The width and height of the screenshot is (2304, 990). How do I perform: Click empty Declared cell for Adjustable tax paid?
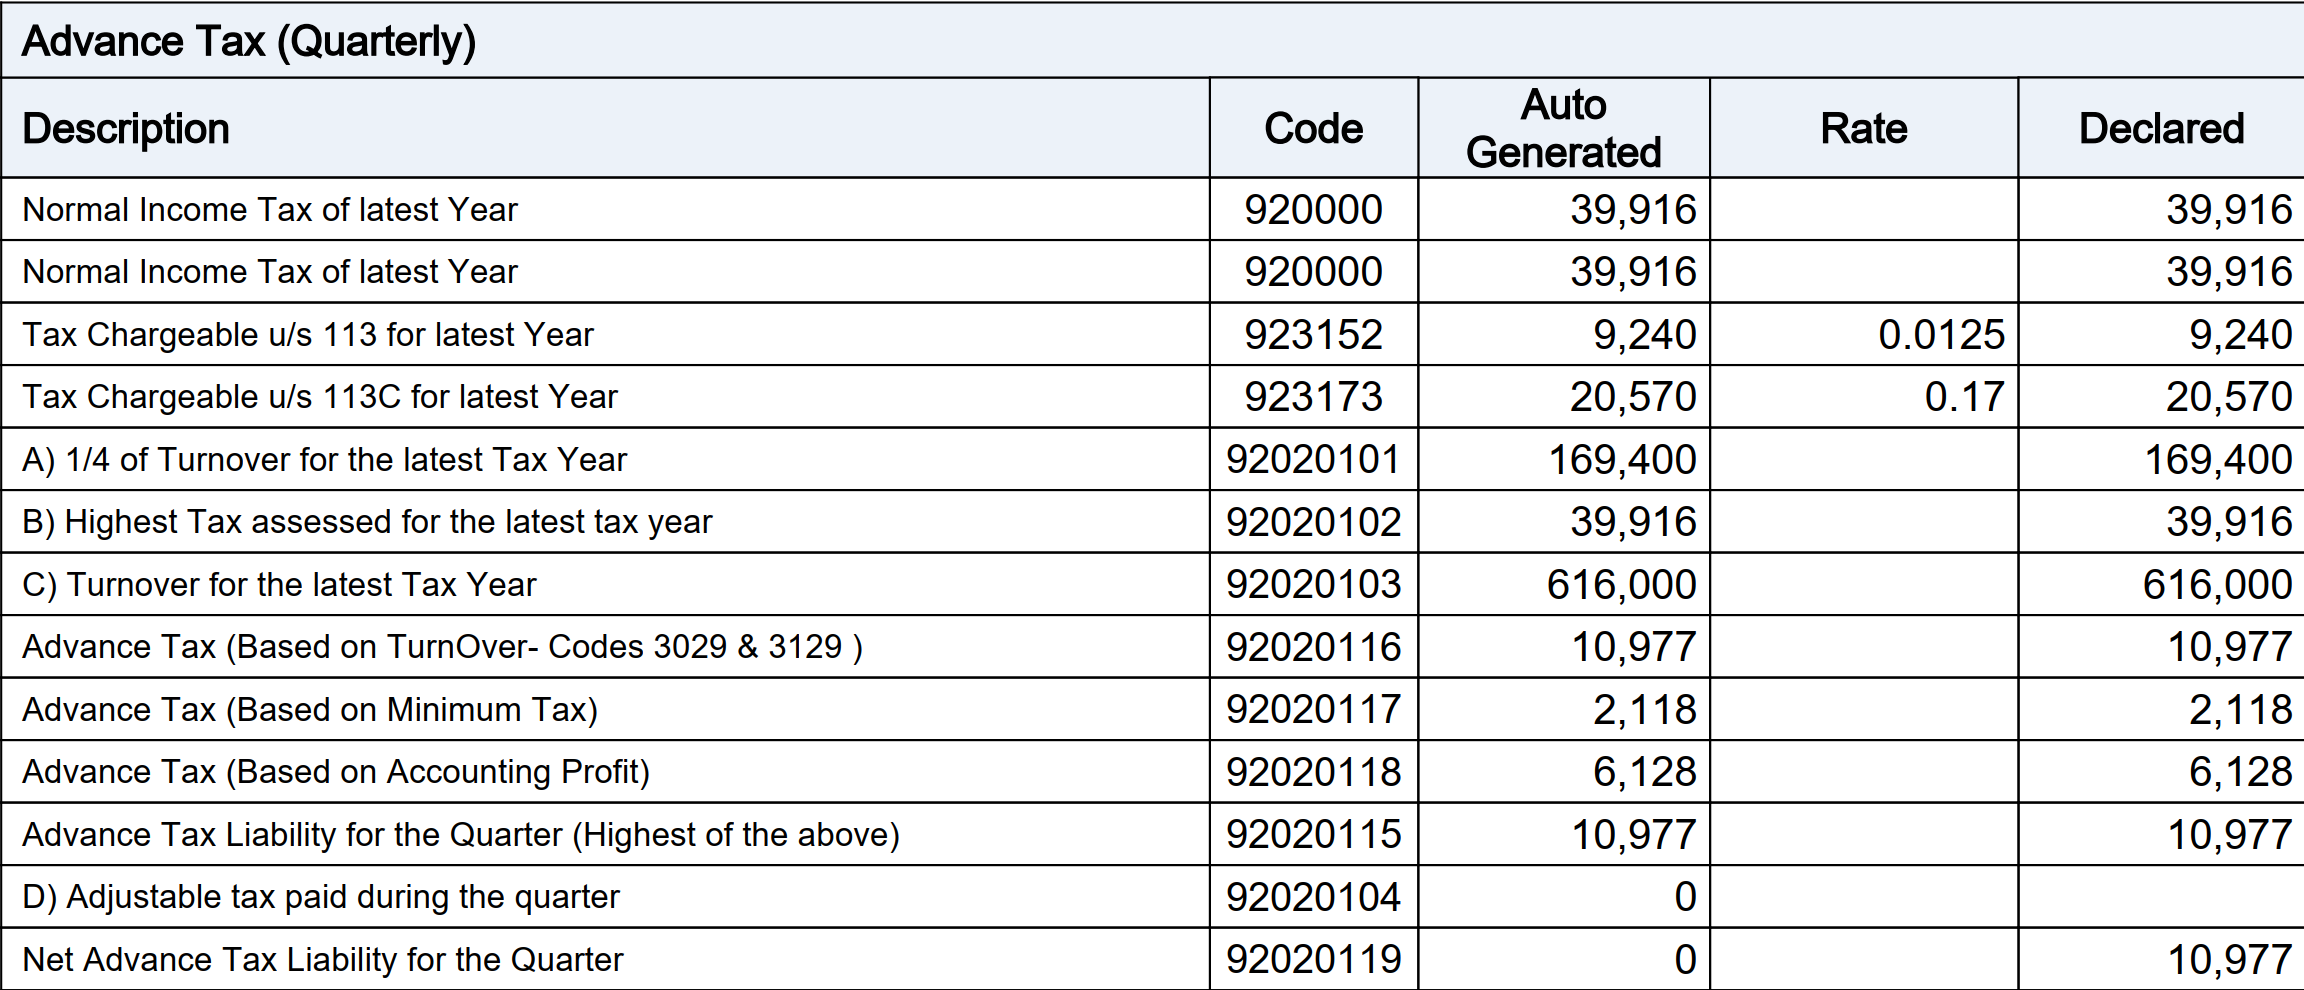[2161, 897]
